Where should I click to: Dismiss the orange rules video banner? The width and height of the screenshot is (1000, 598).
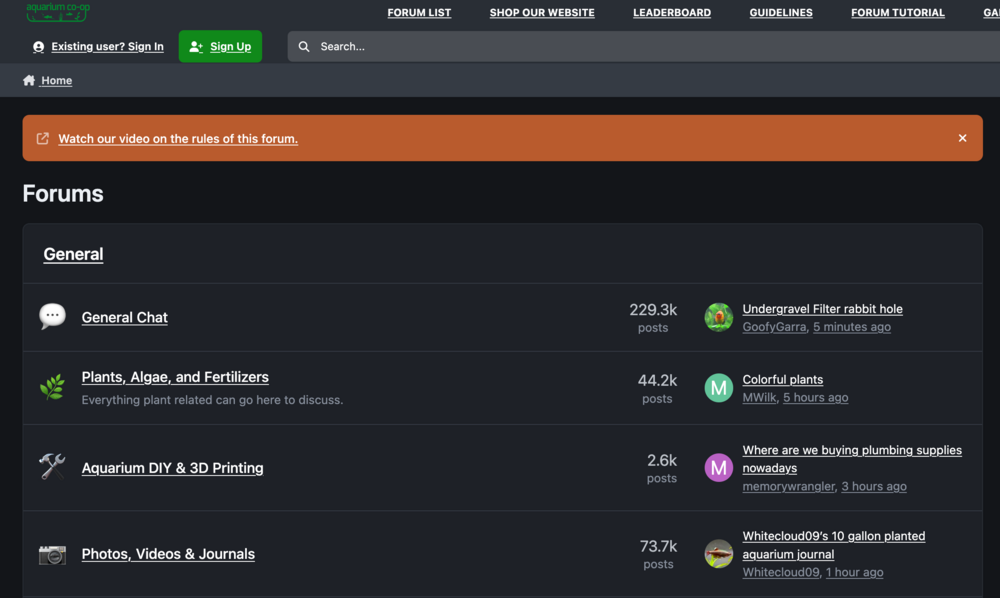[x=962, y=138]
